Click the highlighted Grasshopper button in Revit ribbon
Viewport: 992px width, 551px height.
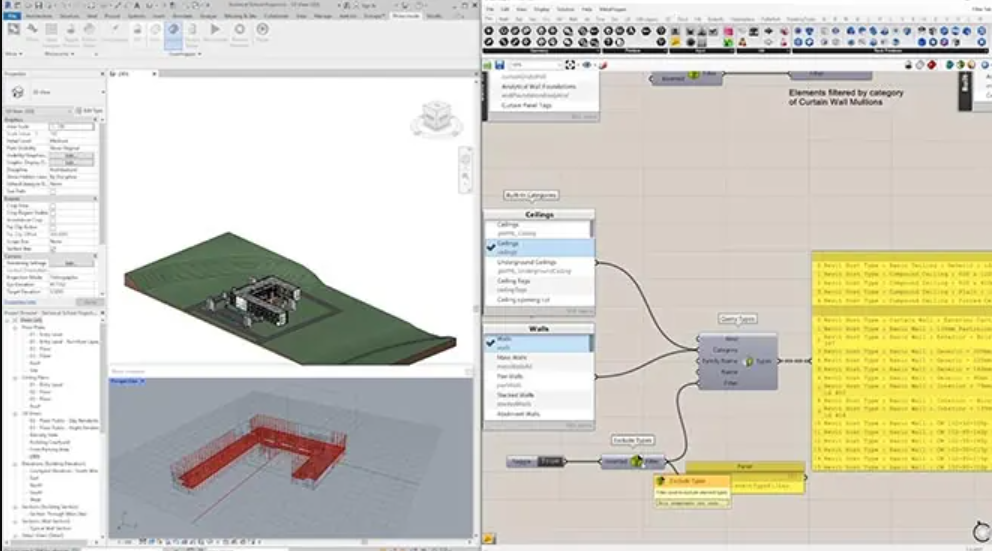coord(173,35)
